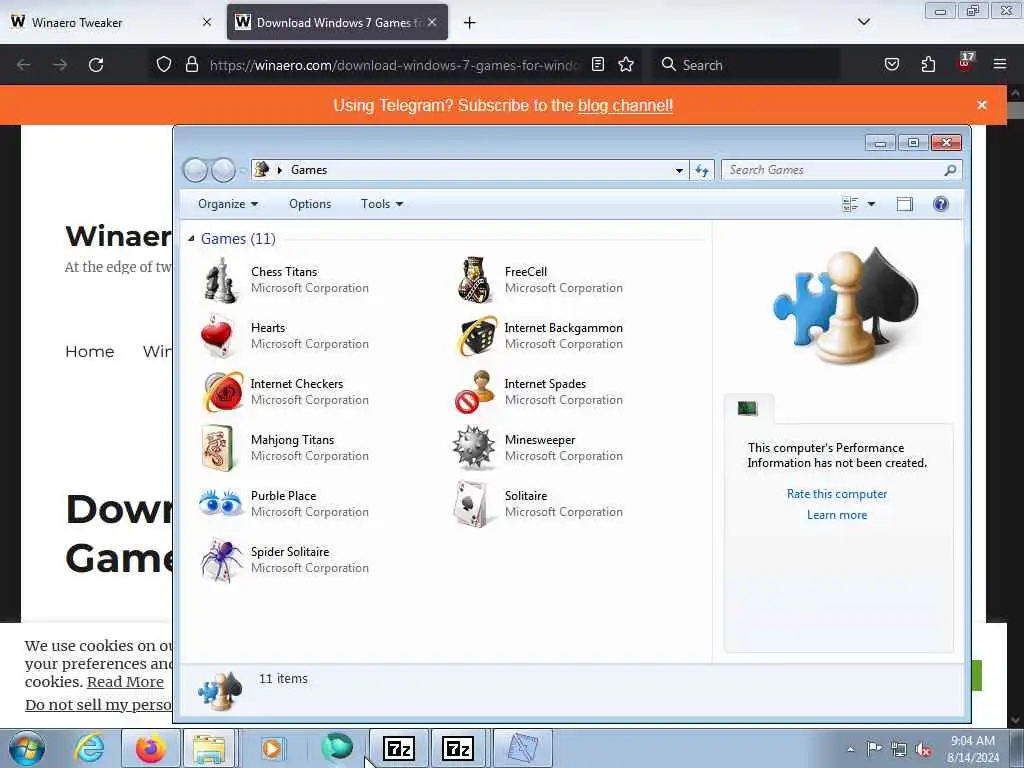Select the Mahjong Titans tile icon
Screen dimensions: 1024x768
218,448
